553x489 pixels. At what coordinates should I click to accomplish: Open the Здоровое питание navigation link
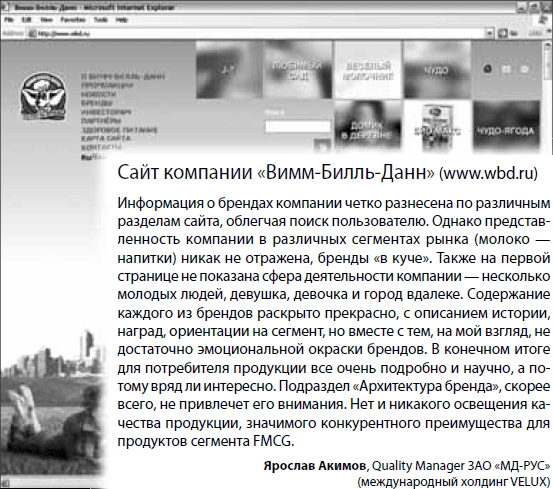pyautogui.click(x=119, y=130)
